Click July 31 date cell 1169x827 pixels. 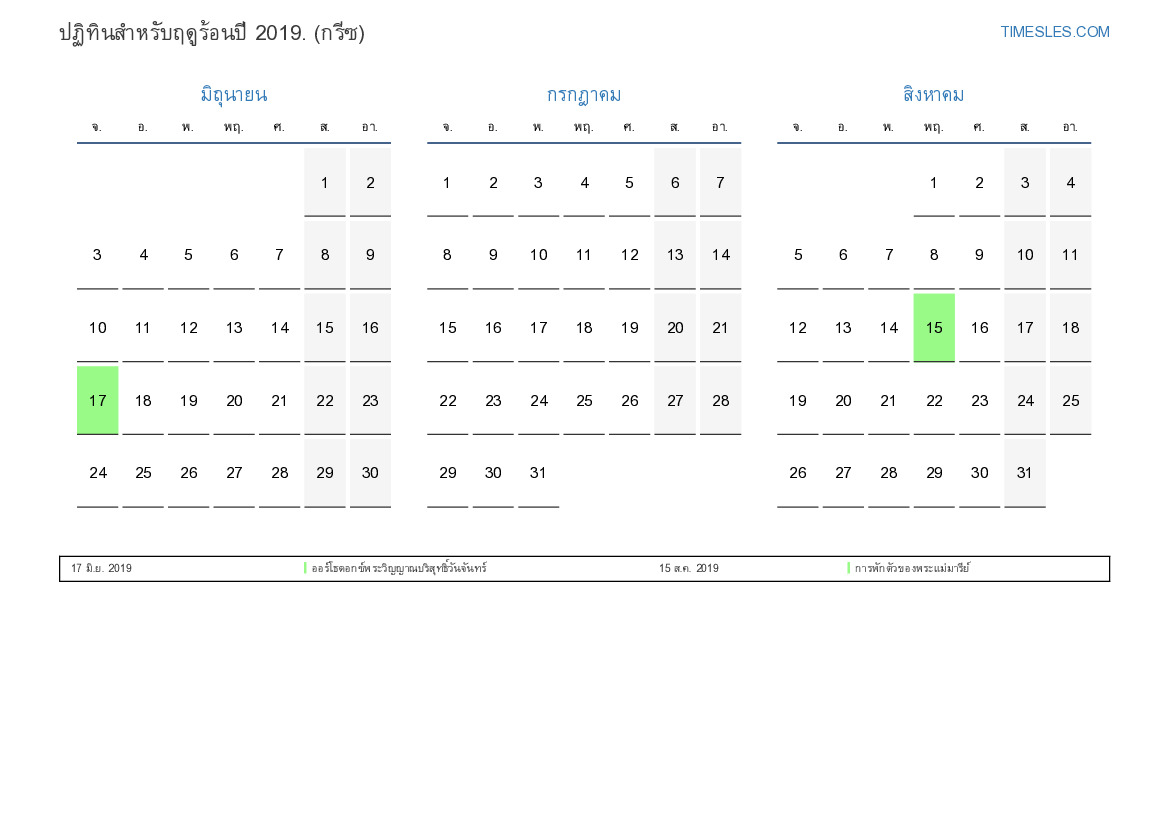pyautogui.click(x=538, y=472)
